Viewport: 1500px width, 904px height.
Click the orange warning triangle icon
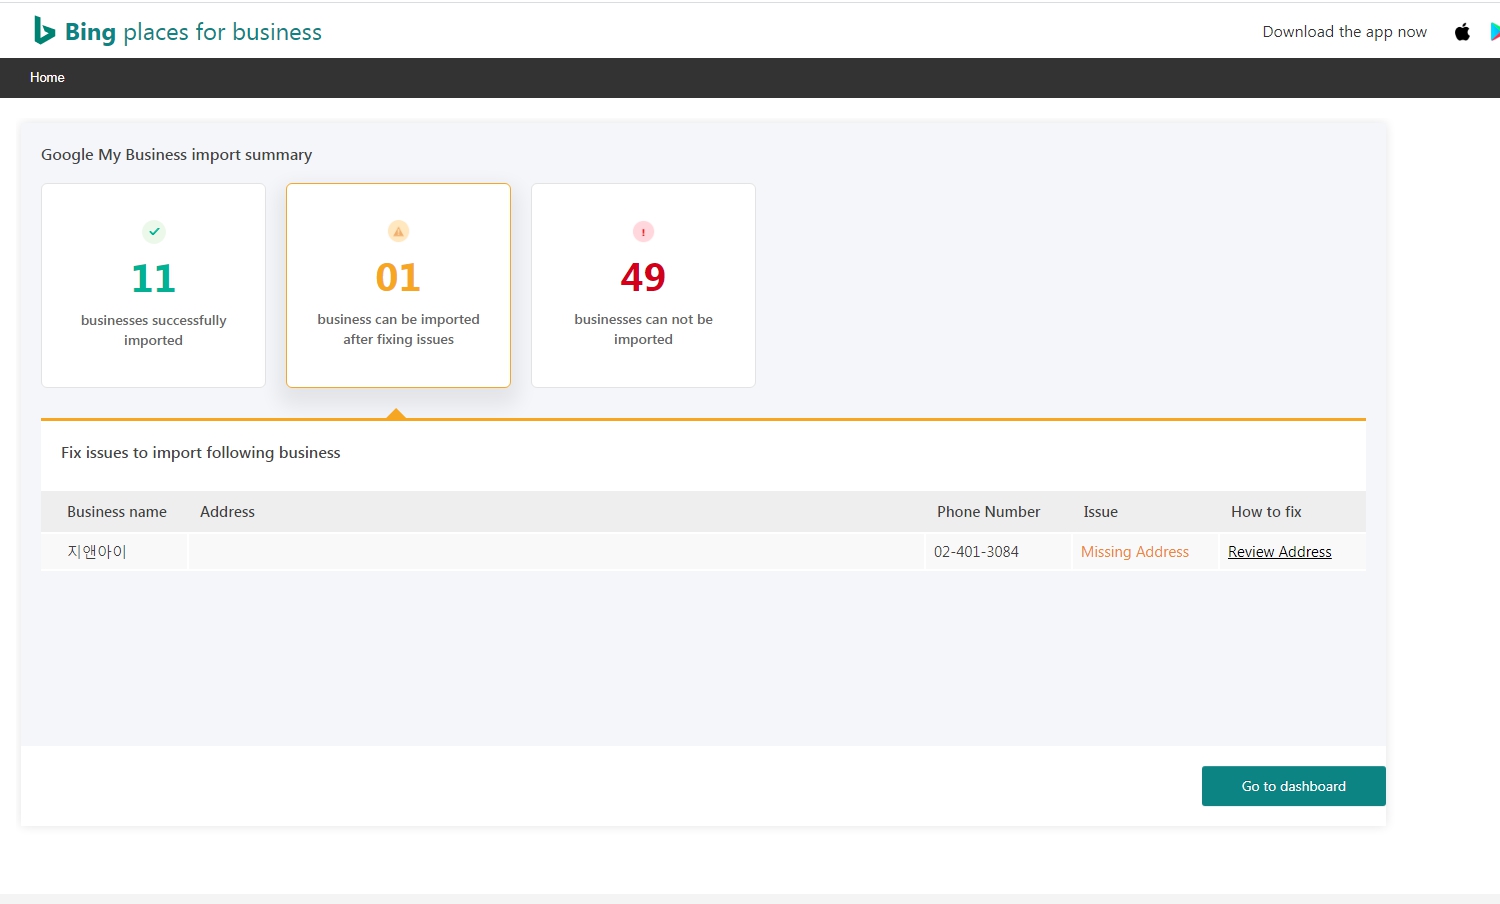pyautogui.click(x=398, y=231)
